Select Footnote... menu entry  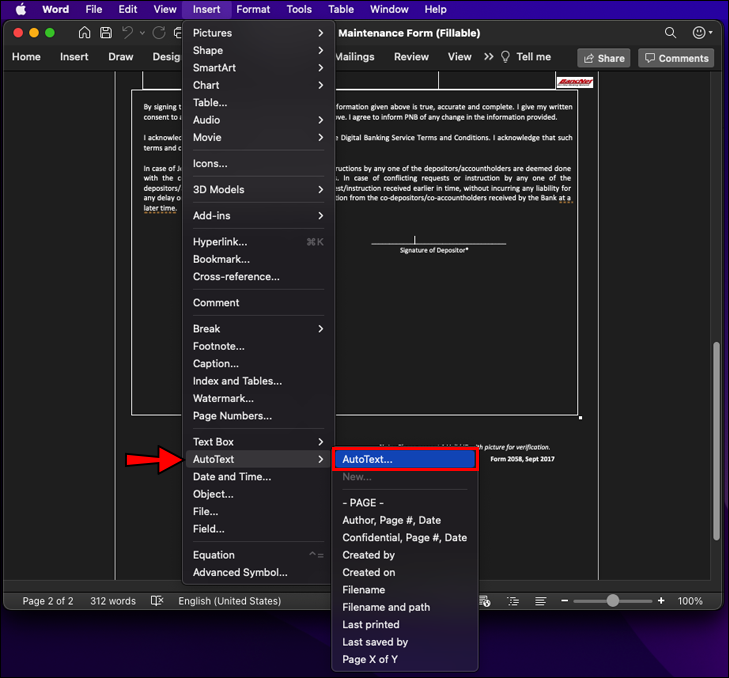tap(258, 346)
